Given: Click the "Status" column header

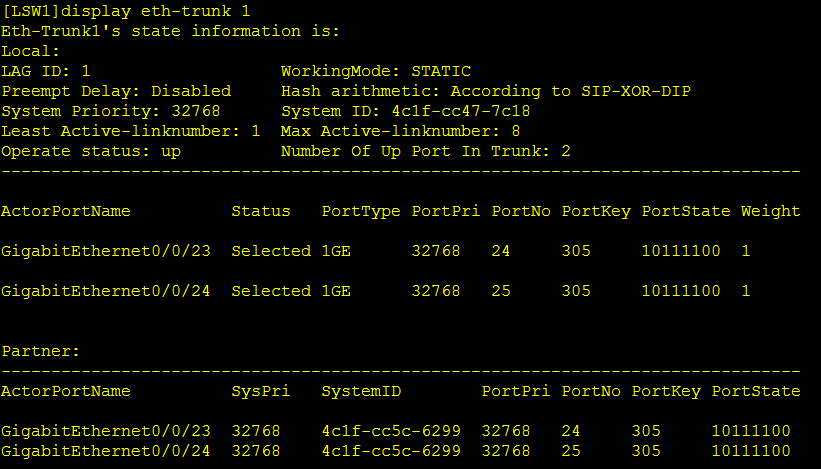Looking at the screenshot, I should 261,211.
